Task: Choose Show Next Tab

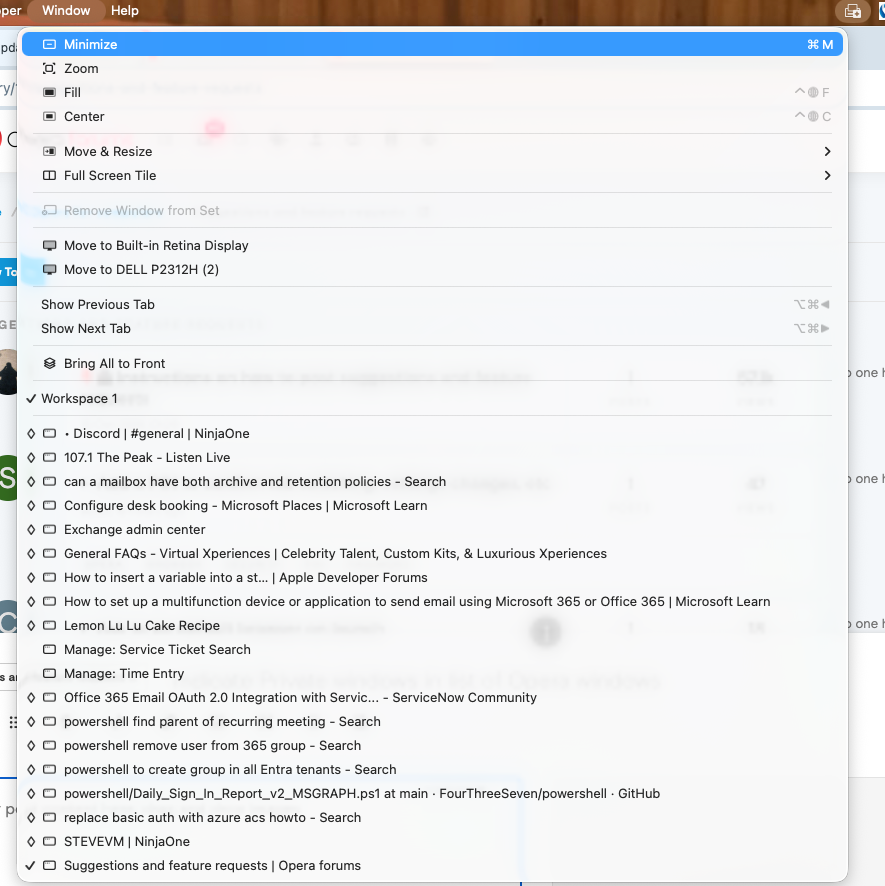Action: tap(432, 328)
